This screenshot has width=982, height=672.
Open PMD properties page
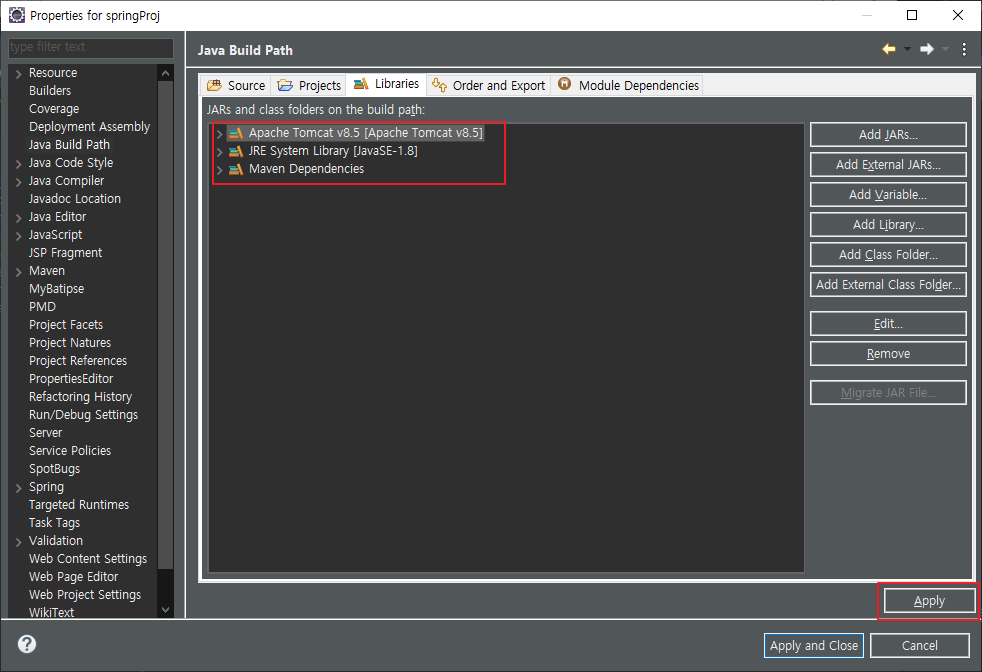pyautogui.click(x=42, y=307)
